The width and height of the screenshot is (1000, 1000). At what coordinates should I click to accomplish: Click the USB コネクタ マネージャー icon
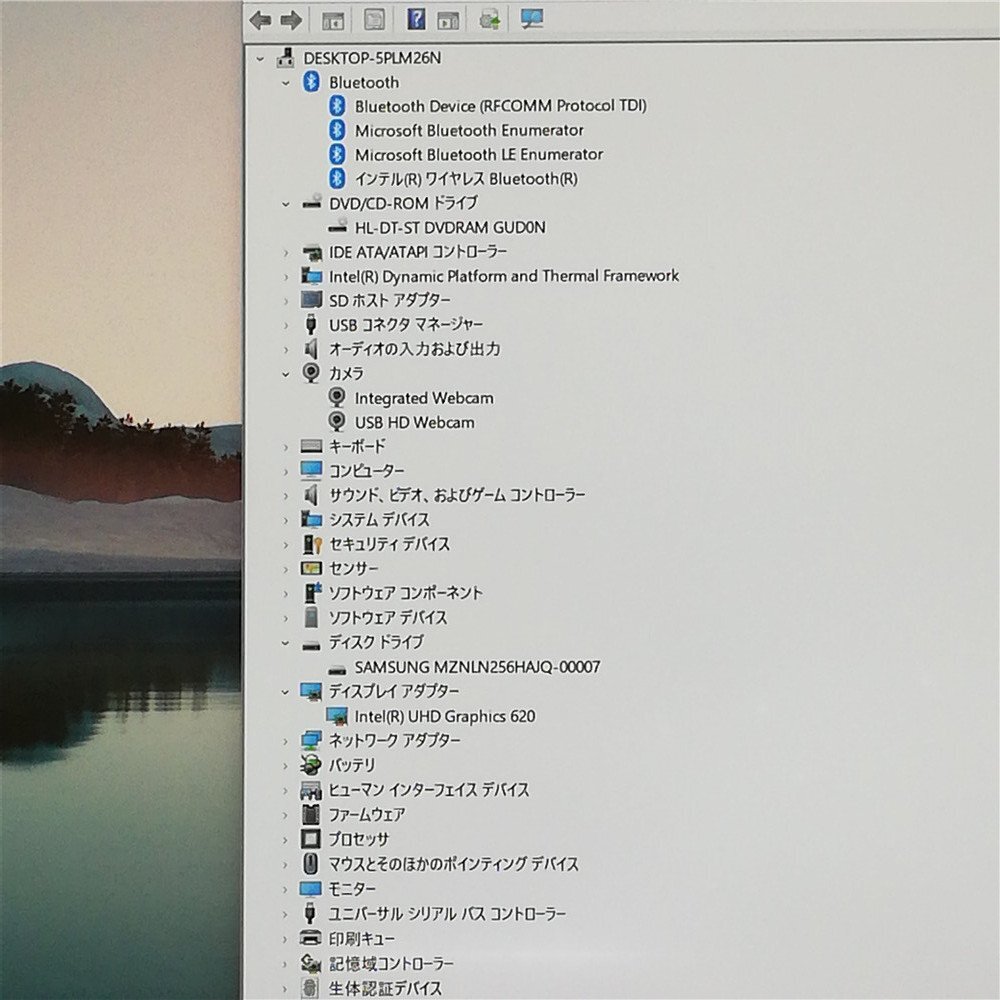(311, 324)
